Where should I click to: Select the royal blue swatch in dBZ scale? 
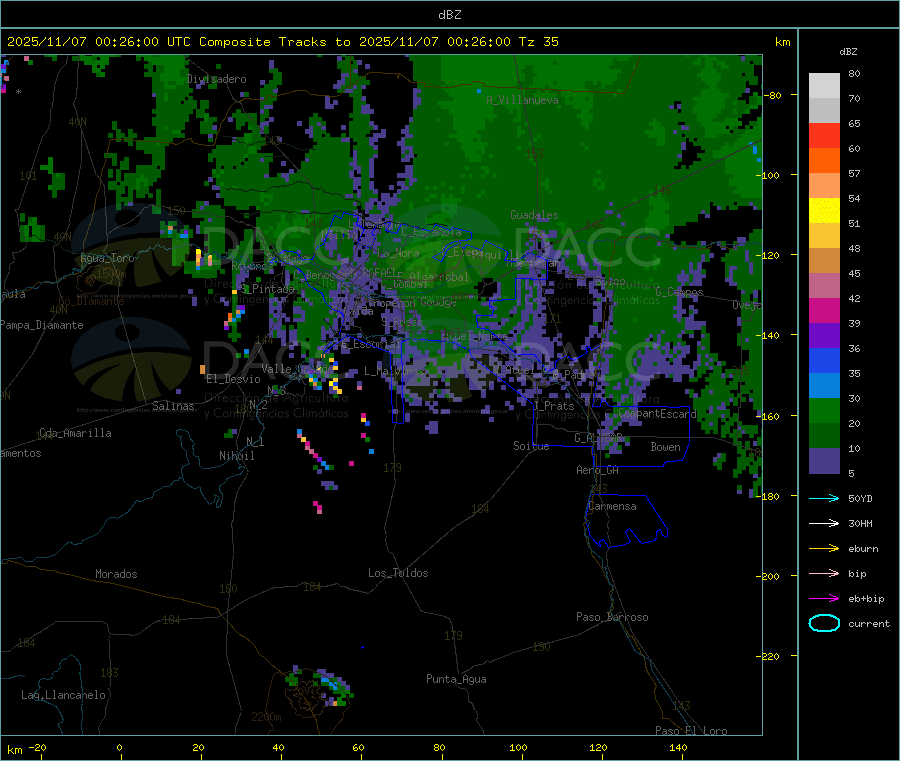824,360
